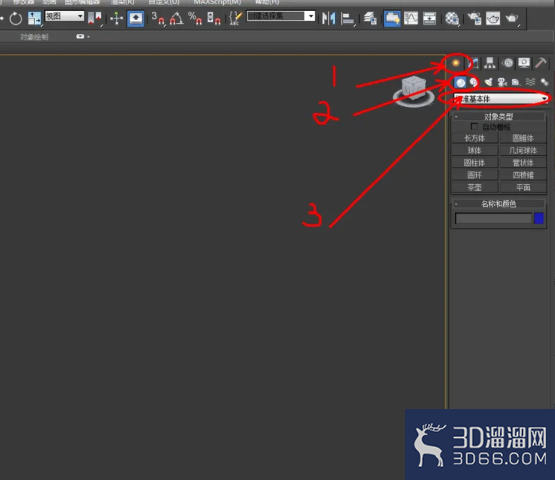Screen dimensions: 555x480
Task: Open the Curve Editor icon
Action: click(411, 18)
